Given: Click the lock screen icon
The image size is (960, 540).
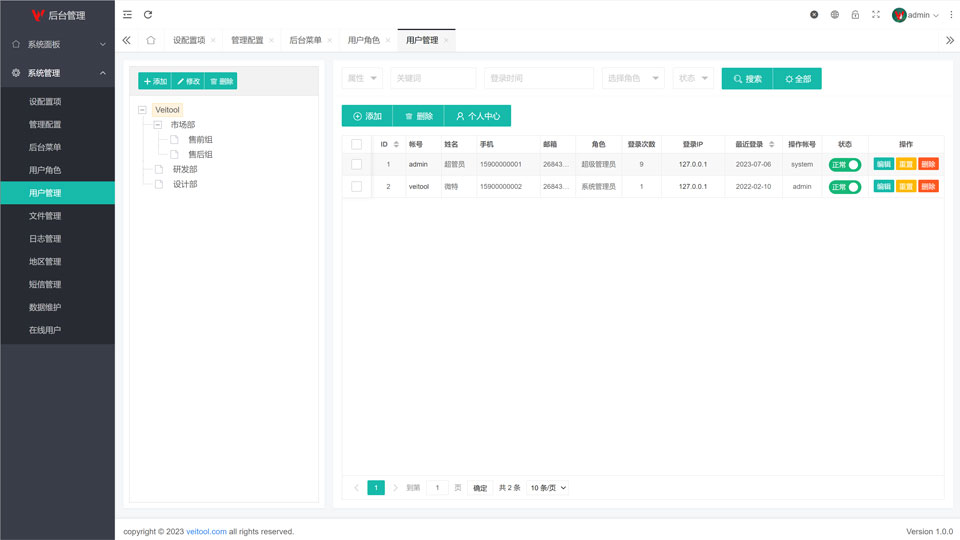Looking at the screenshot, I should point(855,15).
